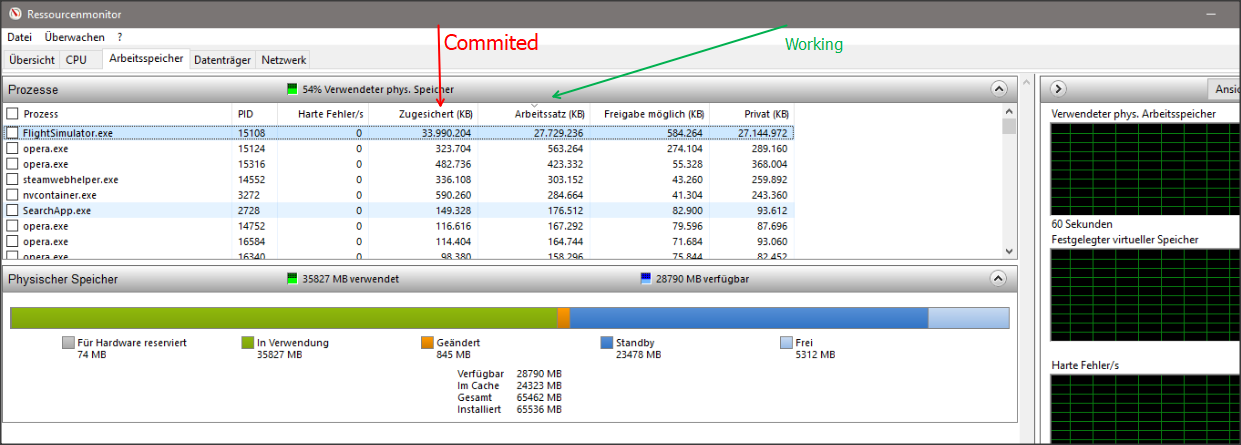Open the ? help menu
This screenshot has width=1241, height=445.
coord(120,37)
